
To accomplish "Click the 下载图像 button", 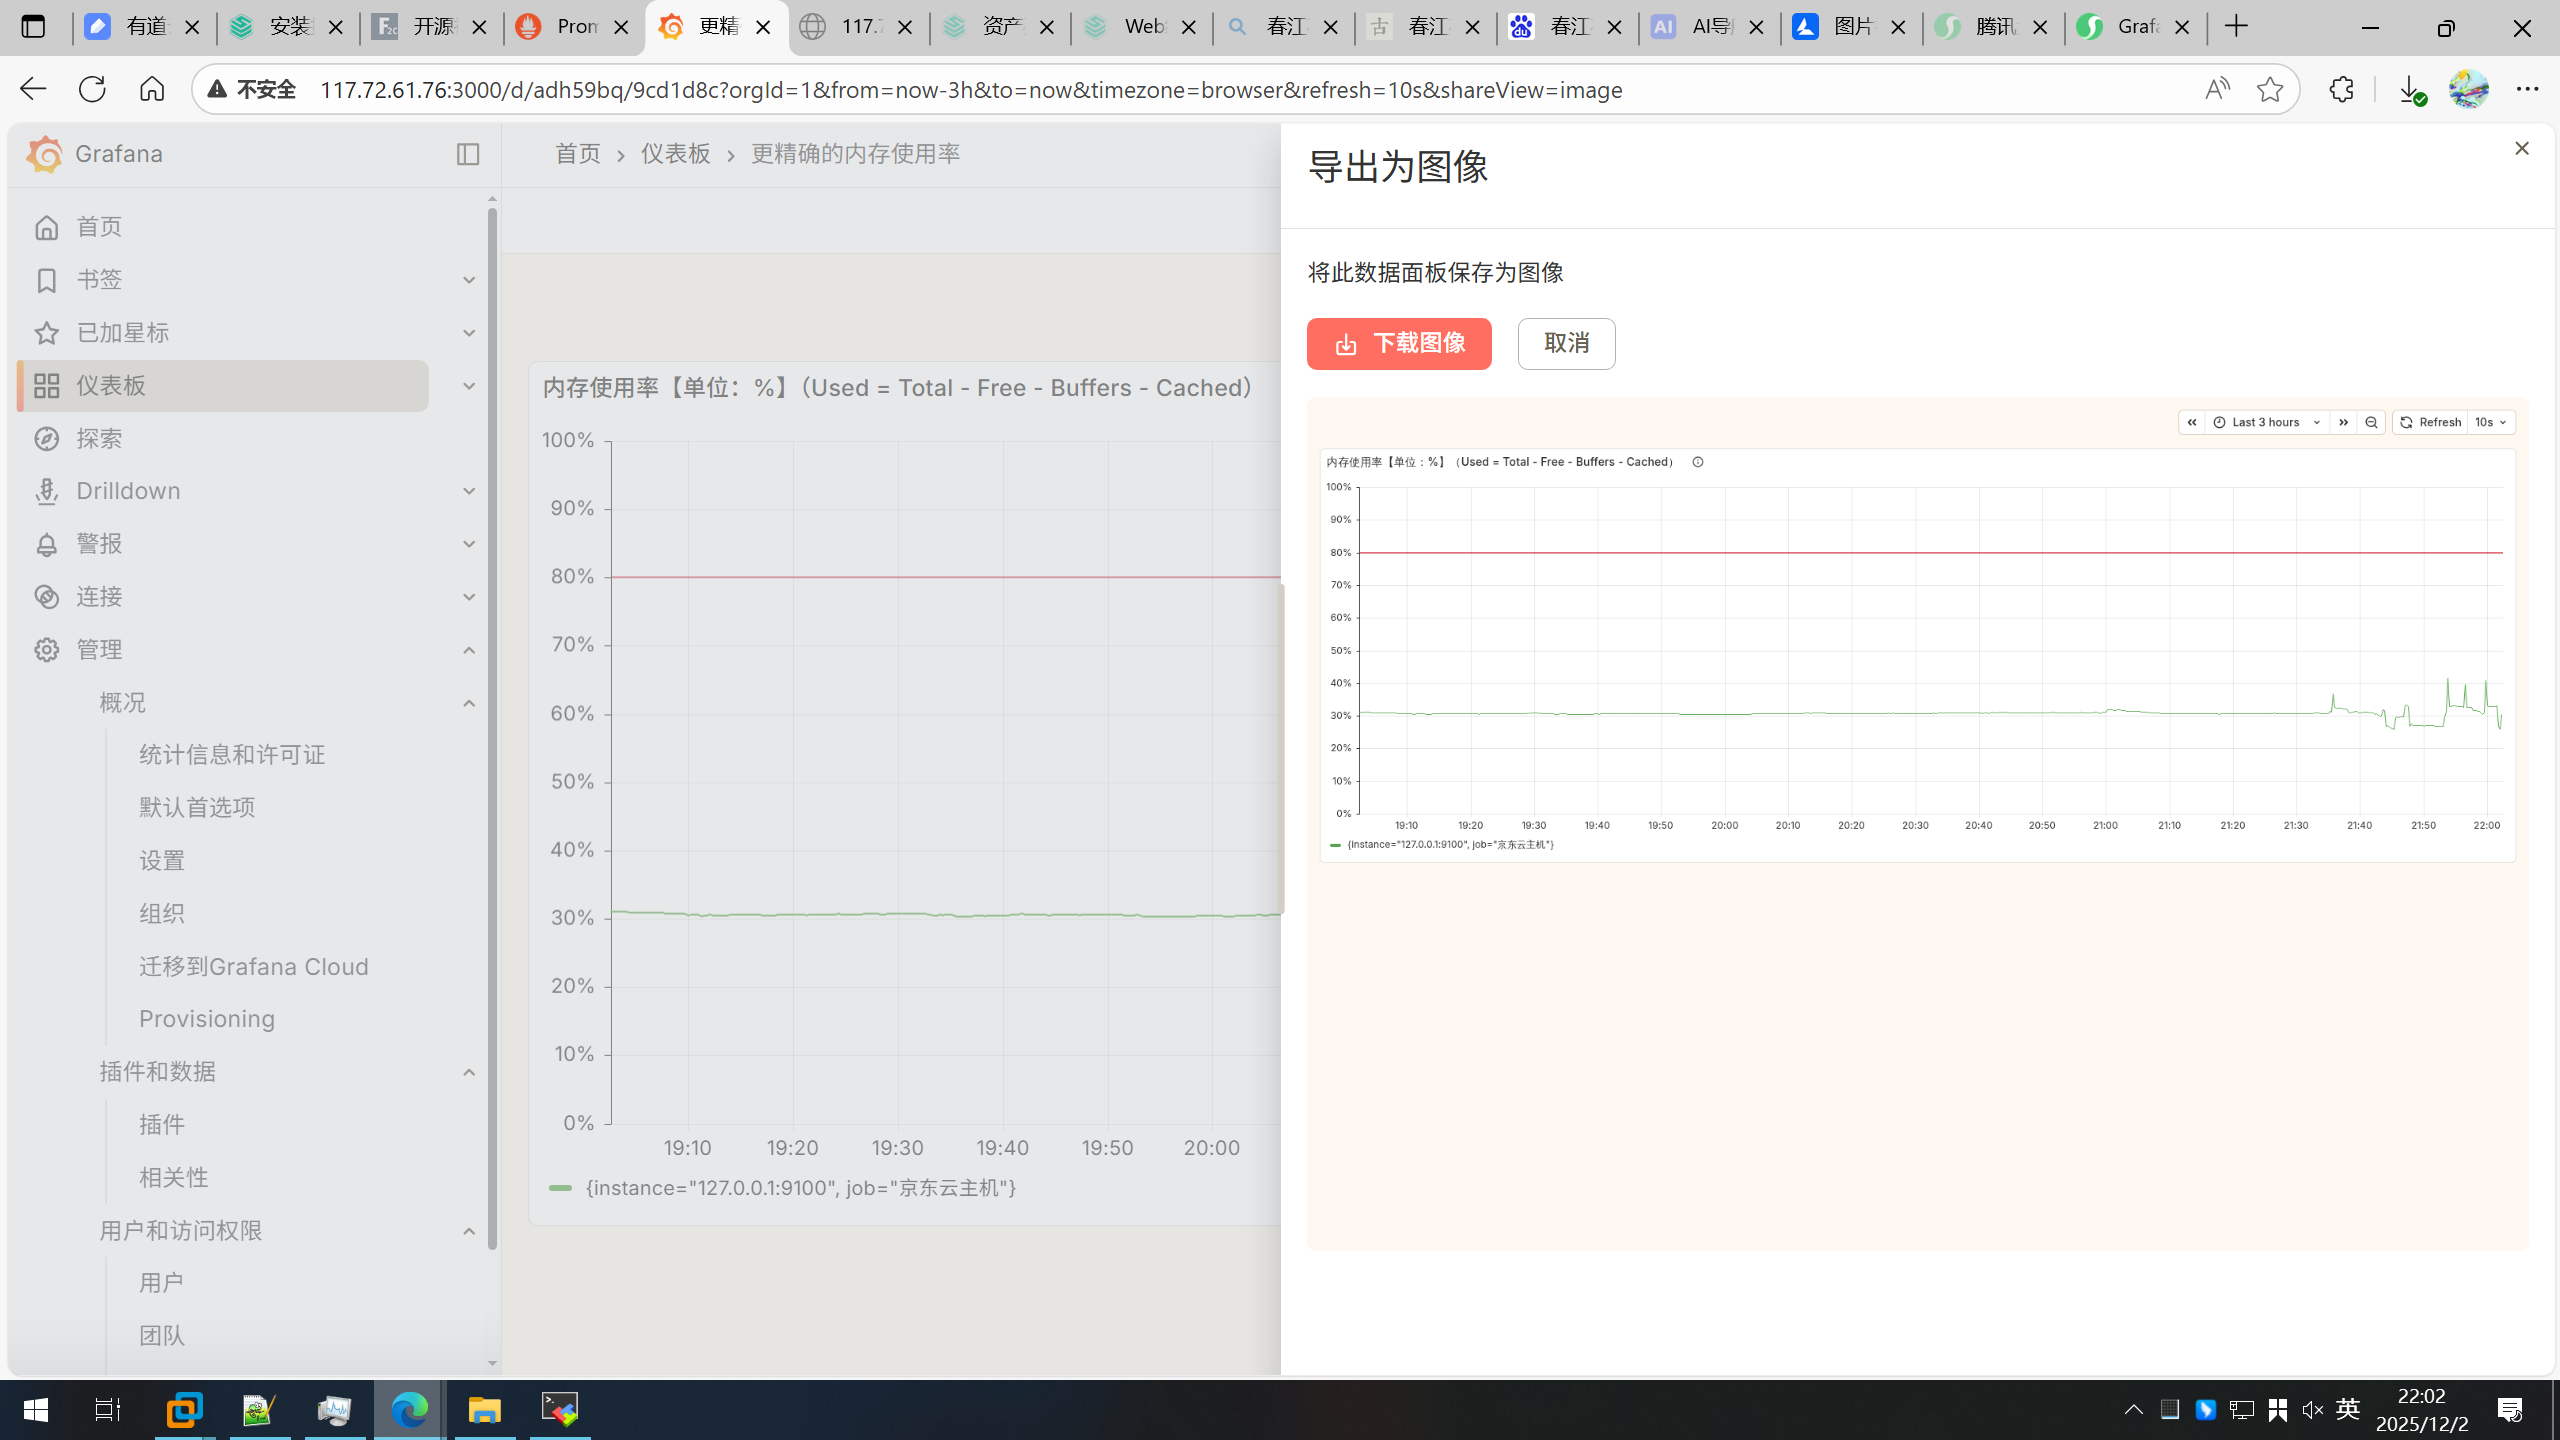I will 1398,344.
